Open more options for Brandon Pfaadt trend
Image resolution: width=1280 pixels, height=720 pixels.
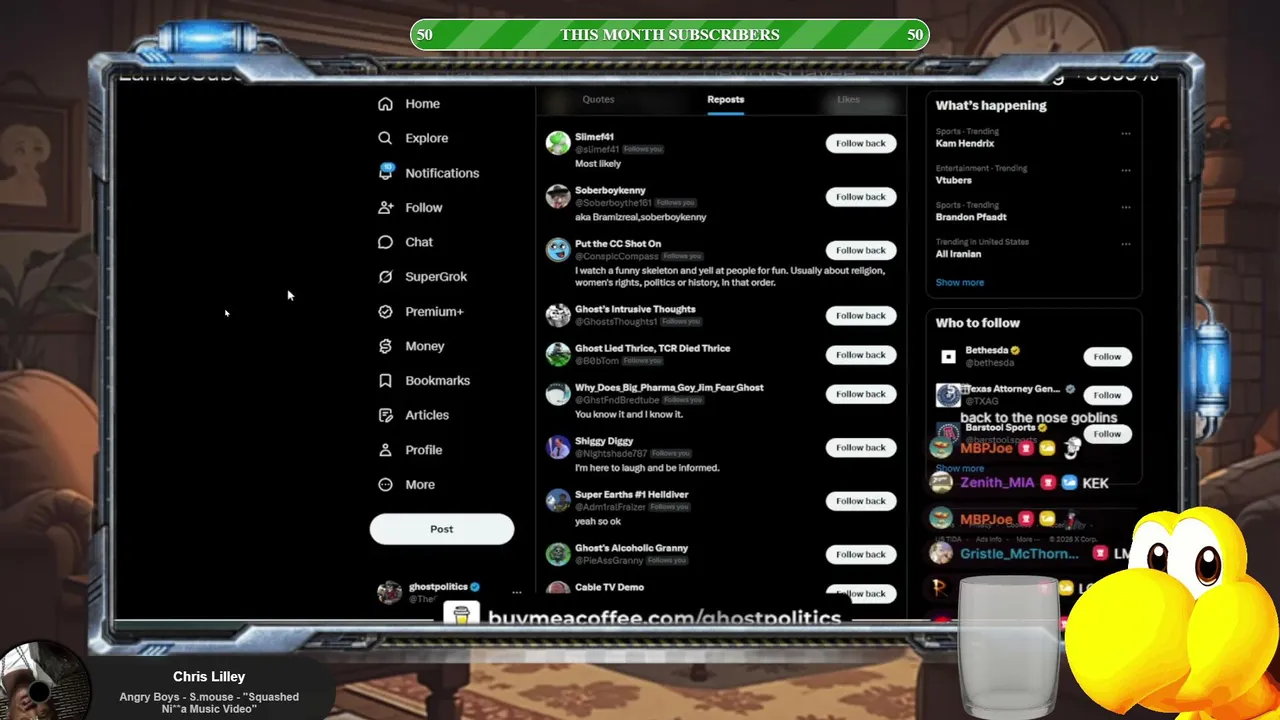pos(1126,206)
